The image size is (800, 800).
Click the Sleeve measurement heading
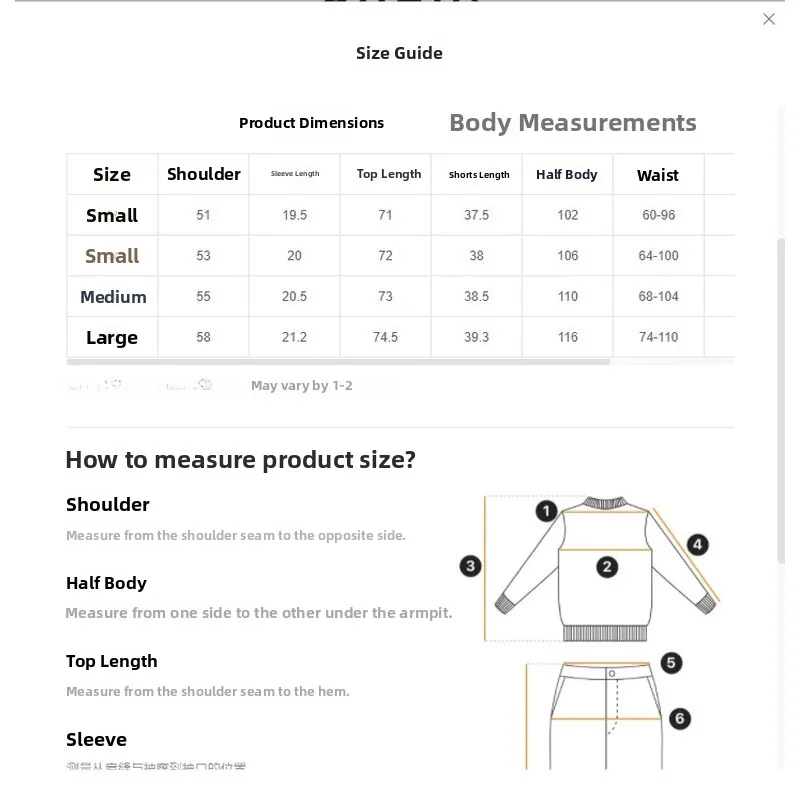pos(96,739)
